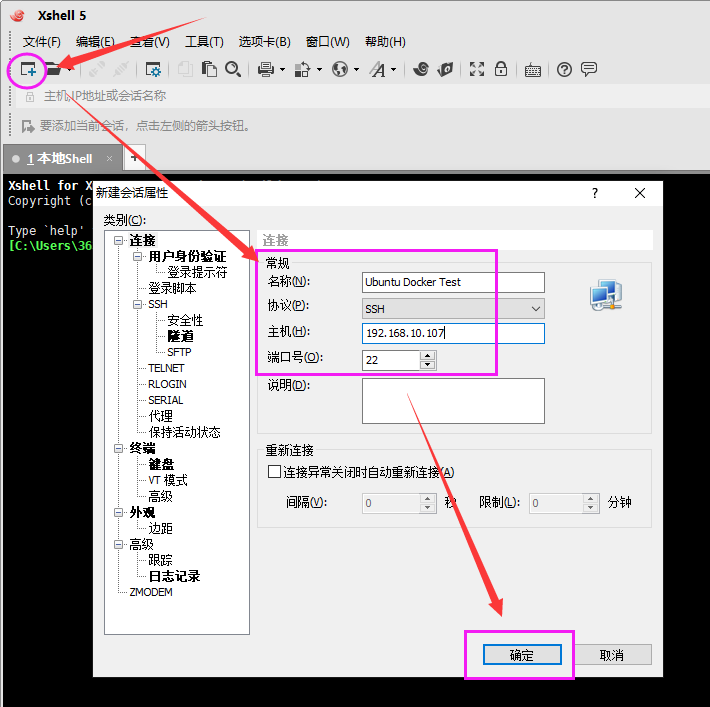Enable 连接异常关闭时自动重新连接 checkbox
Image resolution: width=710 pixels, height=707 pixels.
(274, 472)
